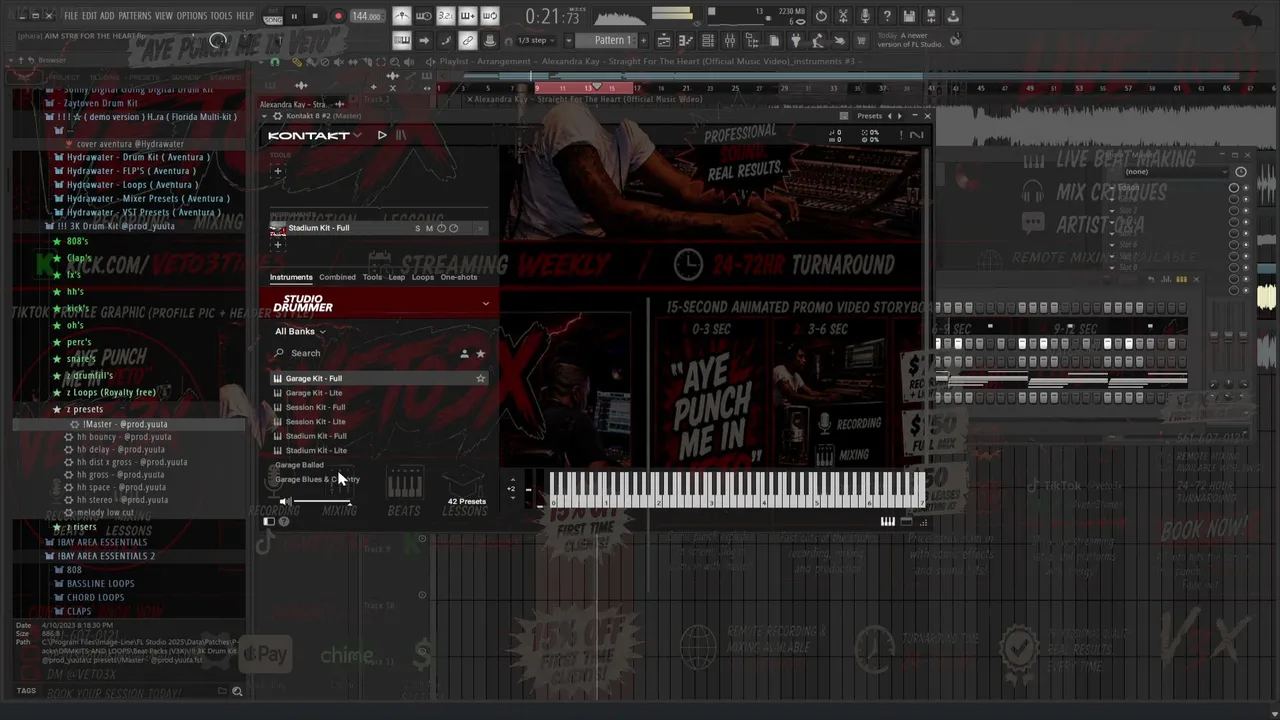Image resolution: width=1280 pixels, height=720 pixels.
Task: Add a tool with the TOOLS plus button
Action: tap(279, 171)
